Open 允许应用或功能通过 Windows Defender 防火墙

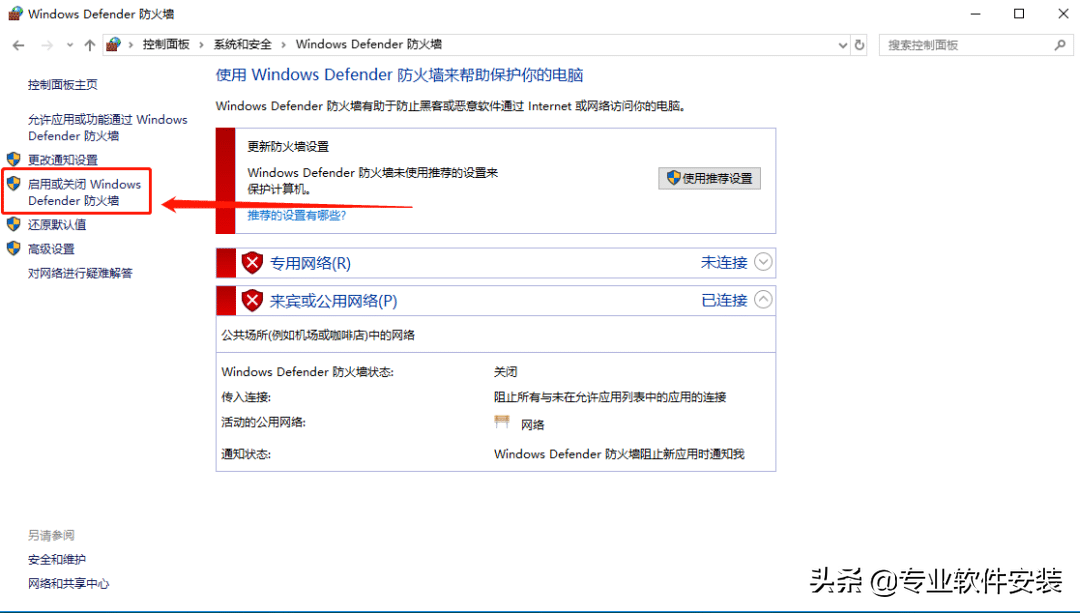[x=107, y=127]
